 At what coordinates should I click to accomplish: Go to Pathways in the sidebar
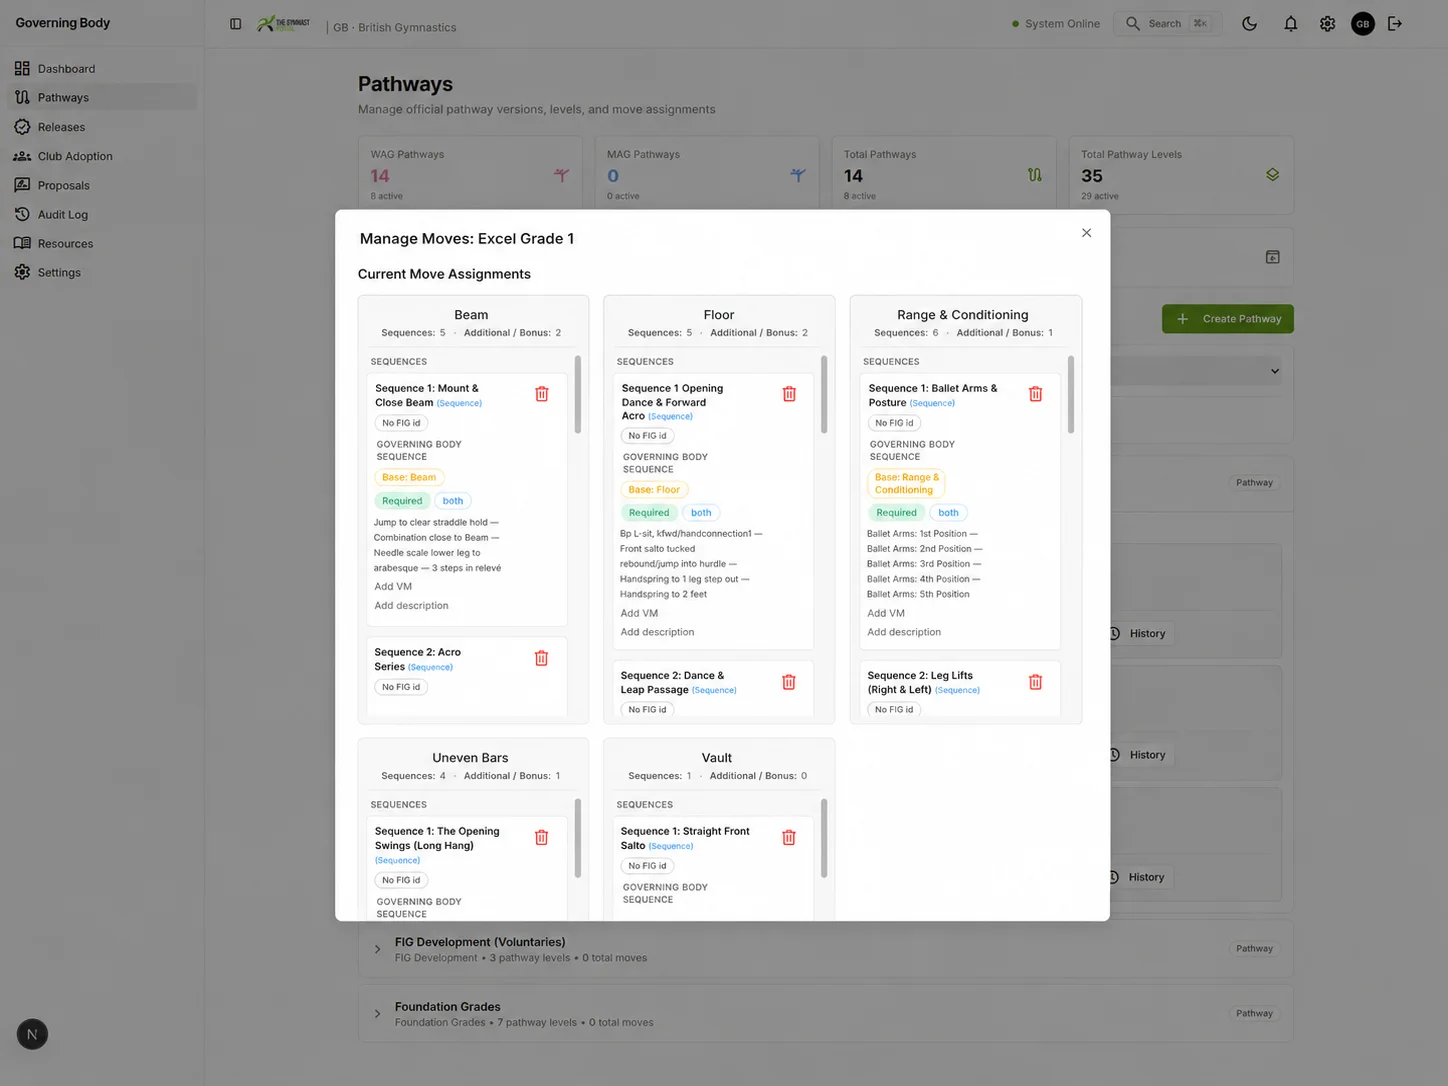point(103,98)
